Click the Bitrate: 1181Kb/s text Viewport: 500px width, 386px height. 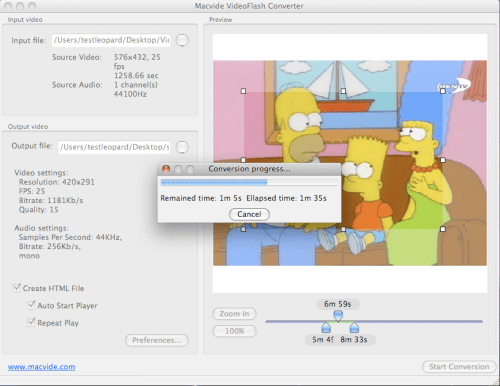(51, 200)
